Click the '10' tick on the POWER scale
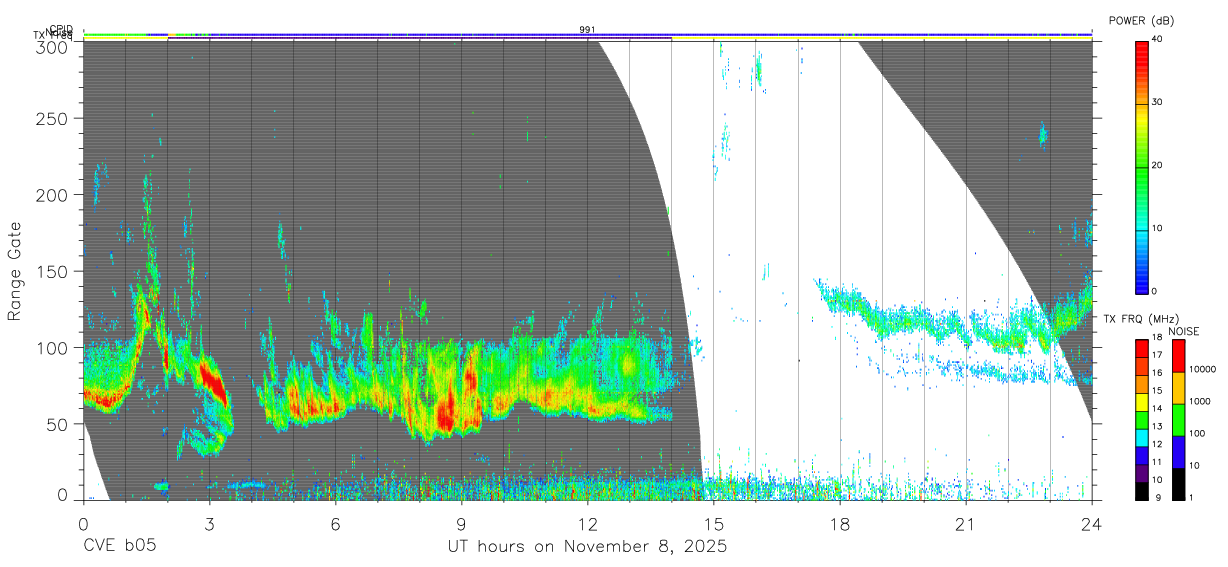The height and width of the screenshot is (567, 1228). (x=1157, y=229)
